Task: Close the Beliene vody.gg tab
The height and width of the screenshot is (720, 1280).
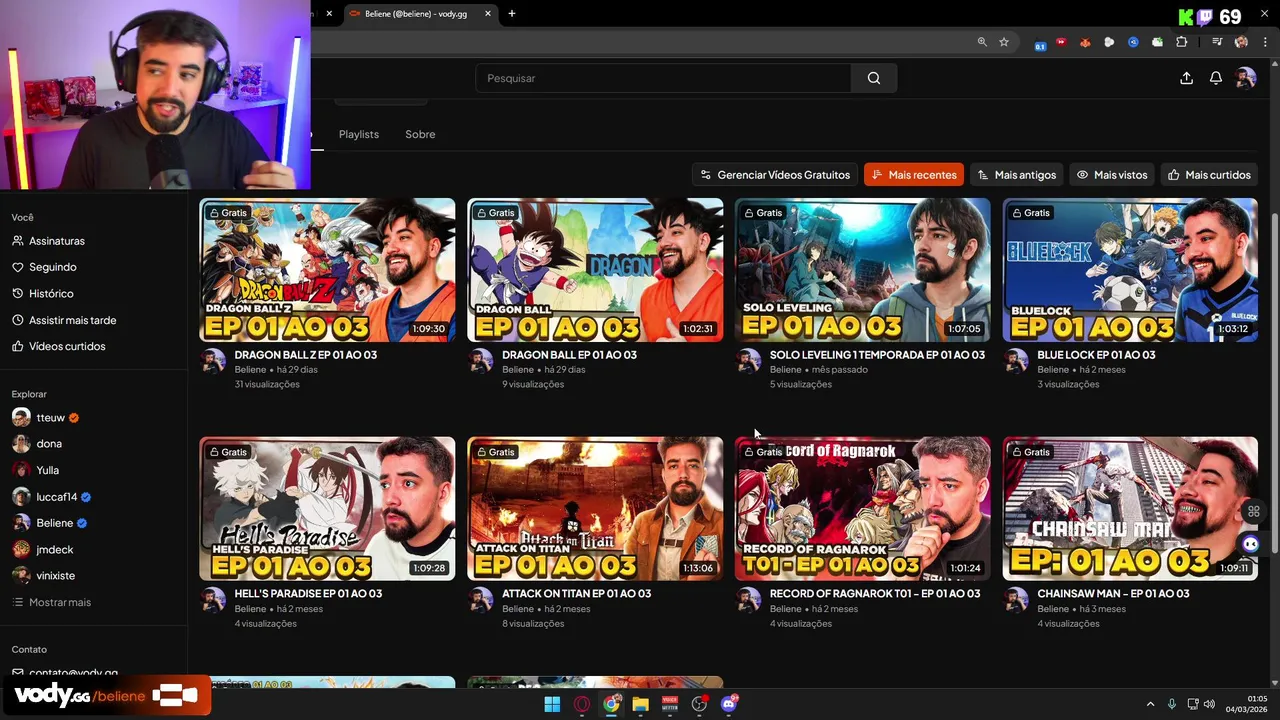Action: (x=488, y=14)
